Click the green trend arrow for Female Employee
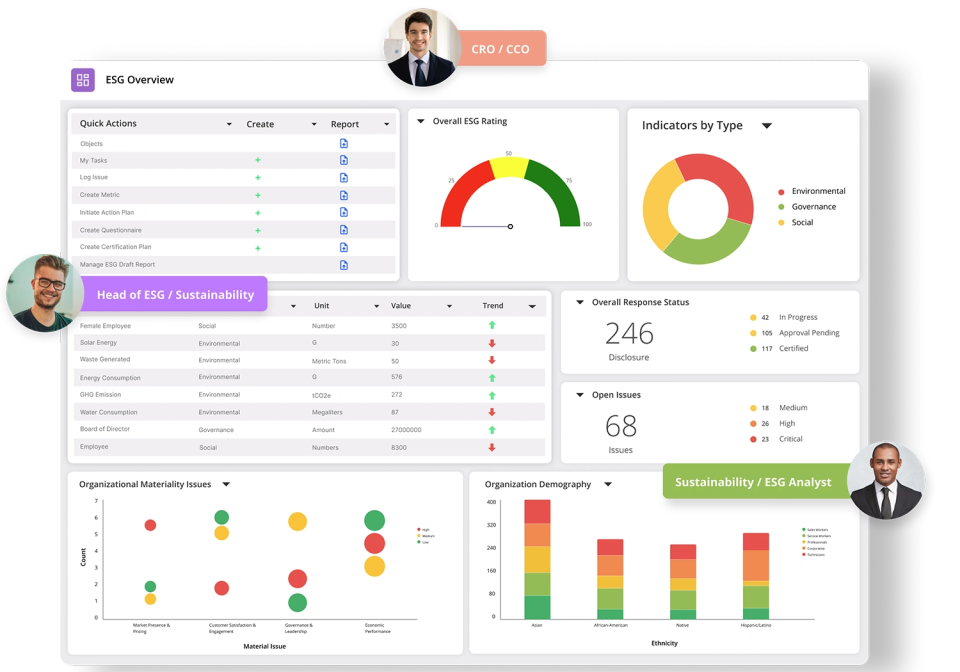This screenshot has height=672, width=960. click(492, 326)
